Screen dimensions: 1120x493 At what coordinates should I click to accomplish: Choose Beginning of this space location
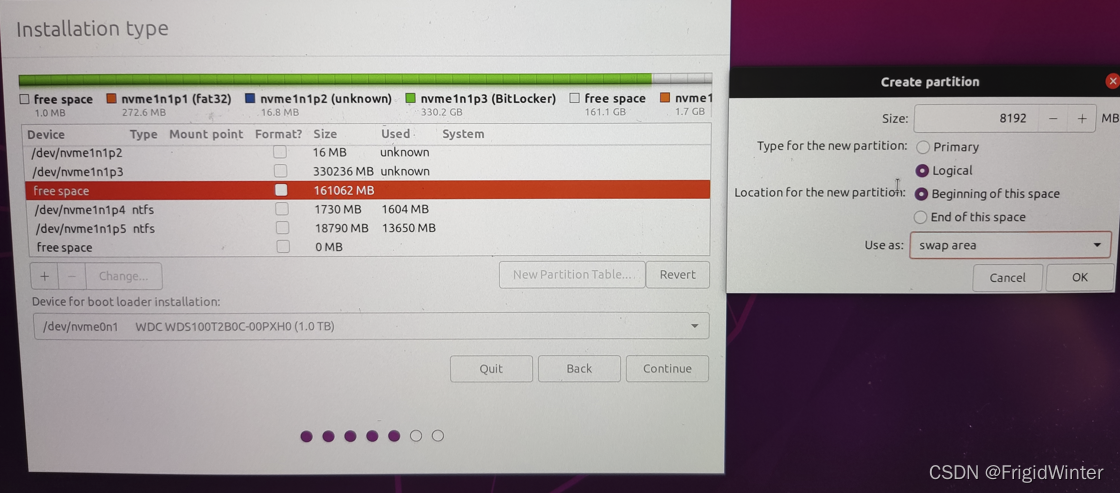[921, 194]
